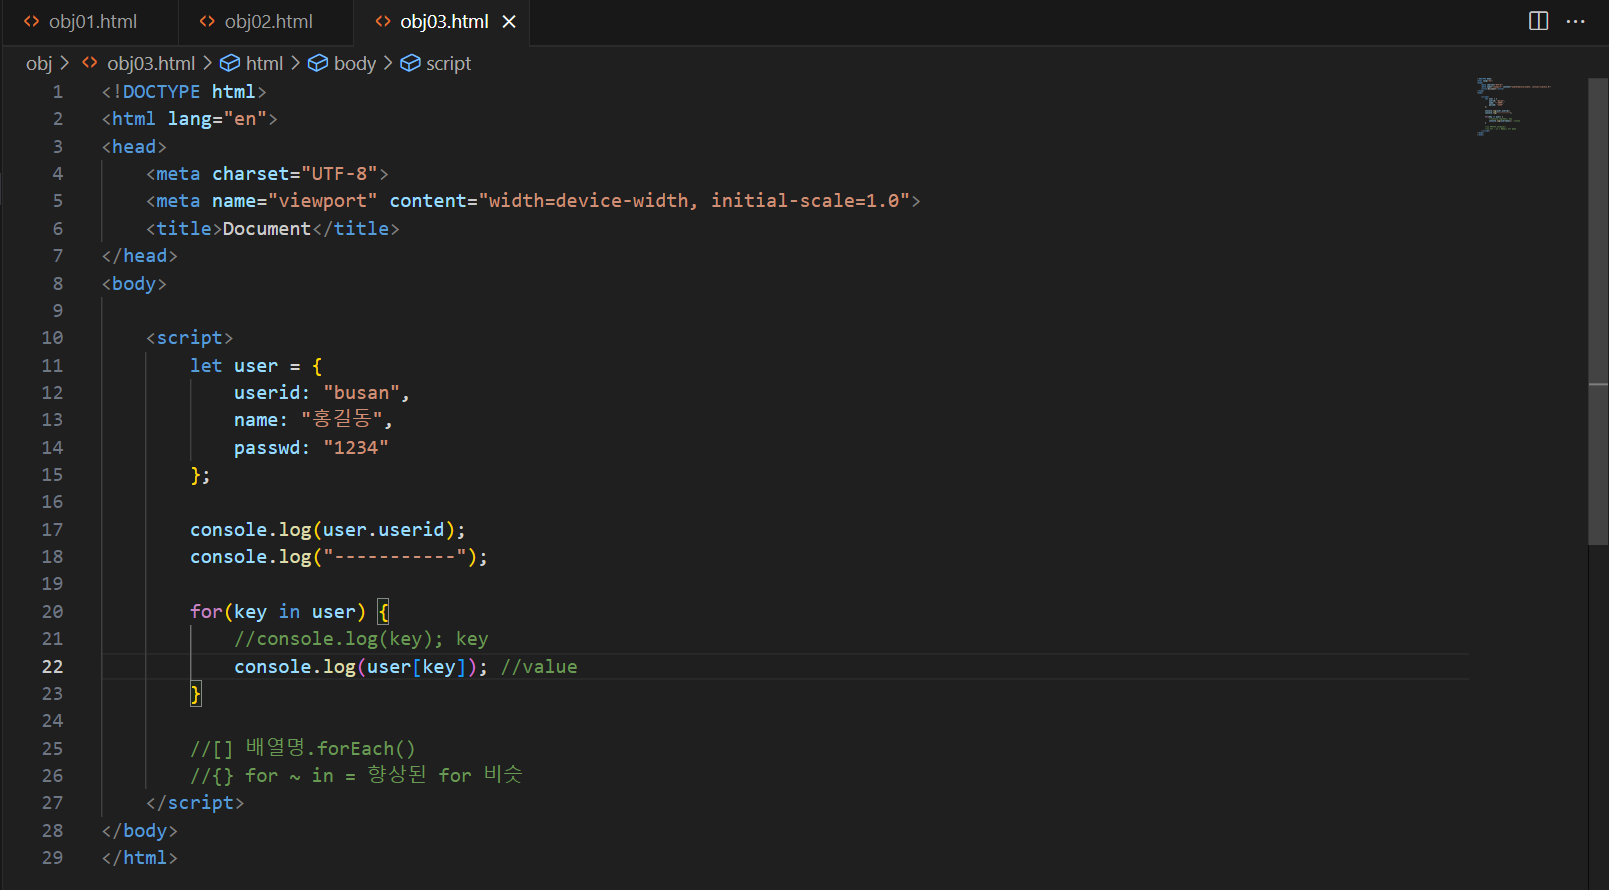Click line number 11 in the gutter
The width and height of the screenshot is (1609, 890).
click(52, 366)
